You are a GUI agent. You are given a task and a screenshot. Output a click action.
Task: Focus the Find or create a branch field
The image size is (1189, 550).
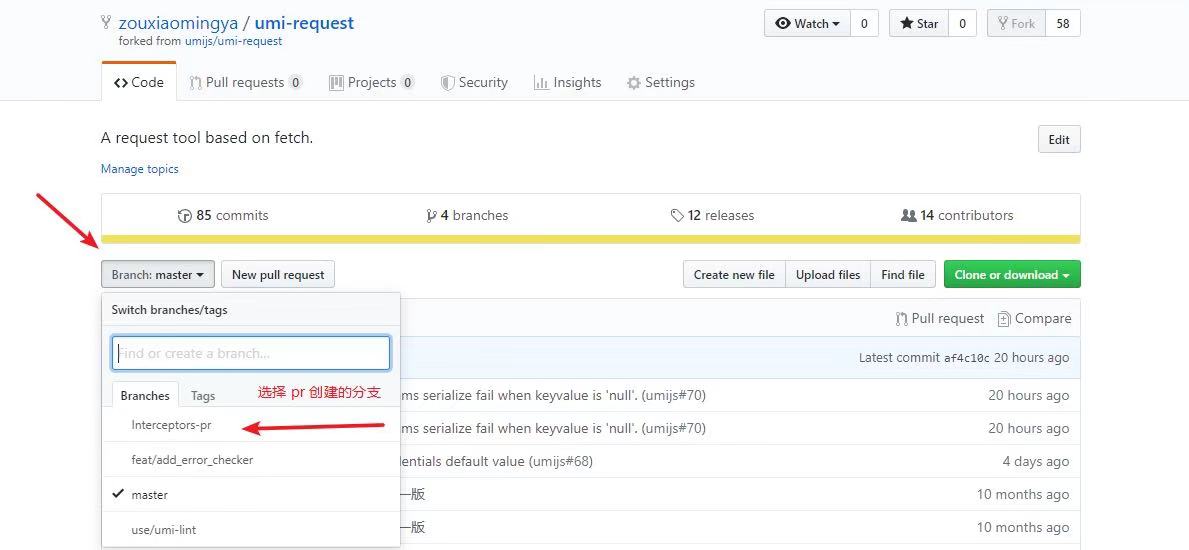click(251, 354)
